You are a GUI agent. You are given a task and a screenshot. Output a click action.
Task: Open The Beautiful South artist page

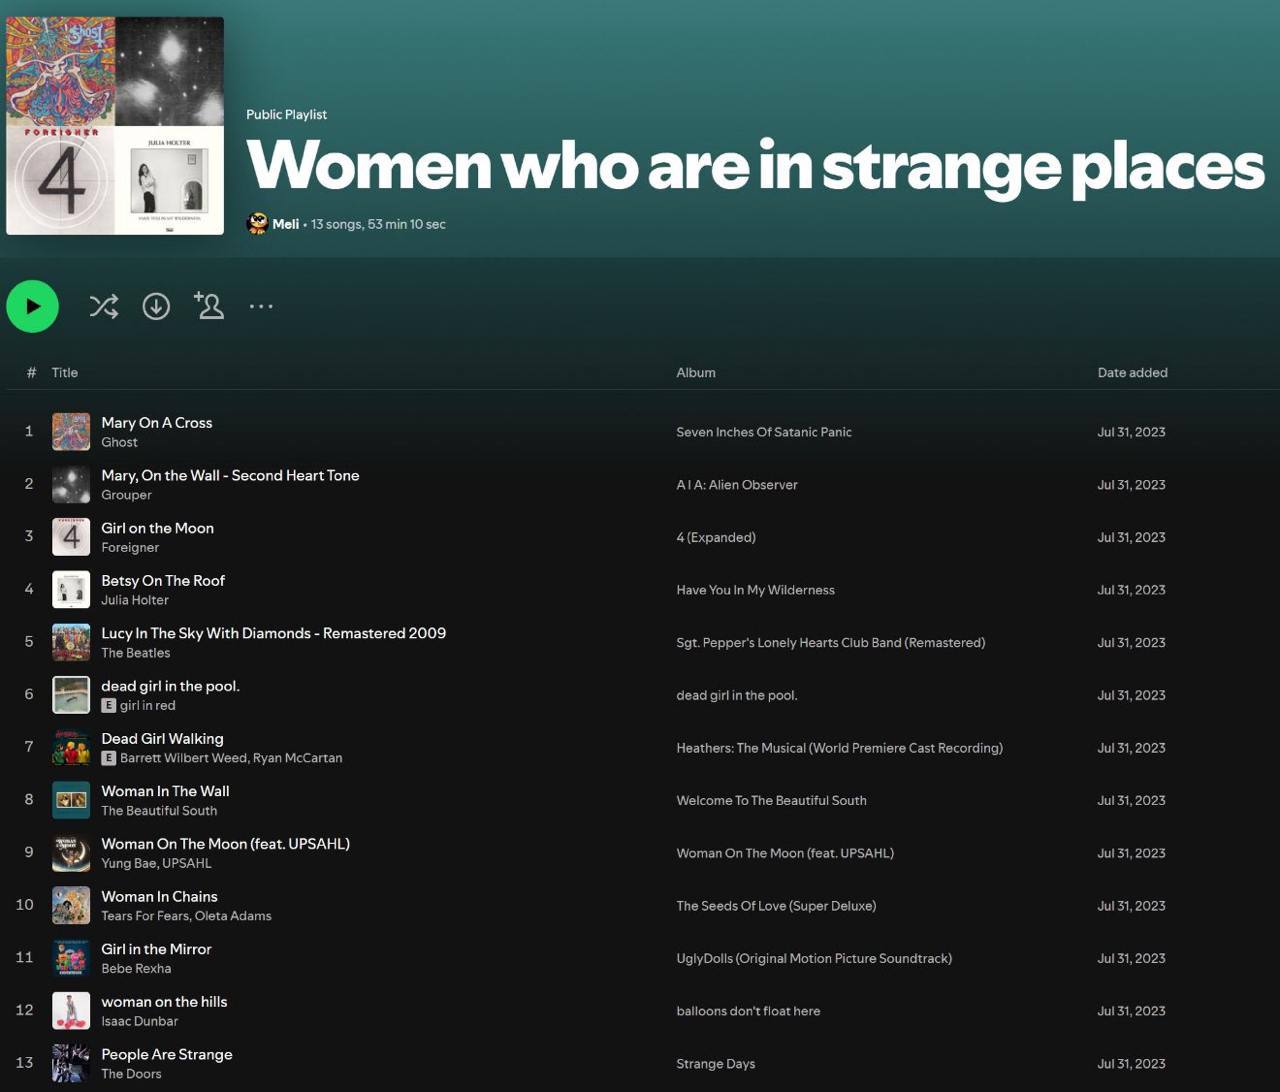159,811
